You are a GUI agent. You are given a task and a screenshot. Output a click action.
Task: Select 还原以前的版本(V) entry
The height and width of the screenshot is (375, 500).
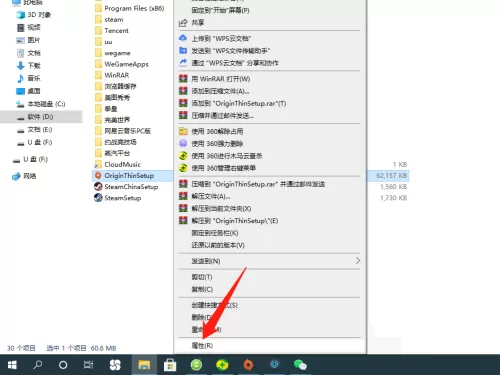pos(218,245)
